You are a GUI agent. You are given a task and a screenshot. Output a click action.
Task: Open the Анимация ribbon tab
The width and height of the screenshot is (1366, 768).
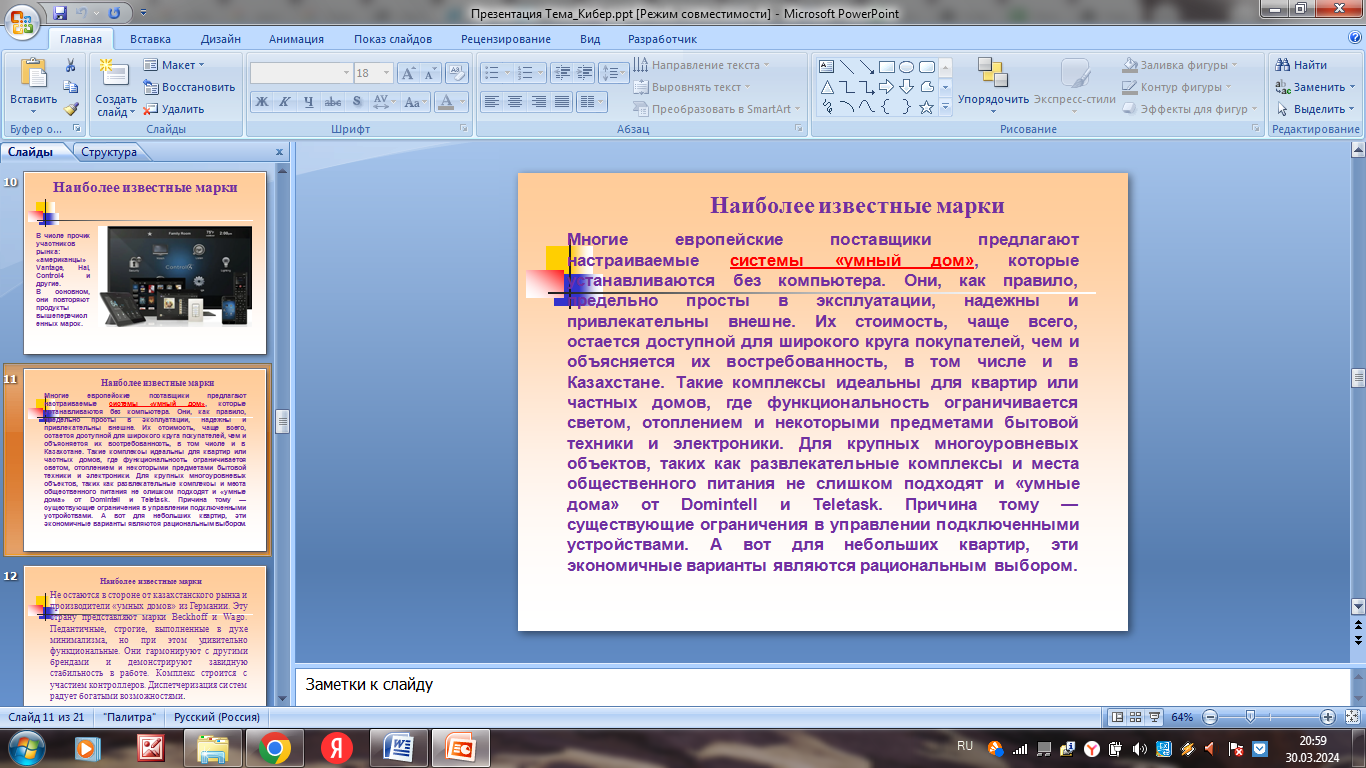(296, 39)
